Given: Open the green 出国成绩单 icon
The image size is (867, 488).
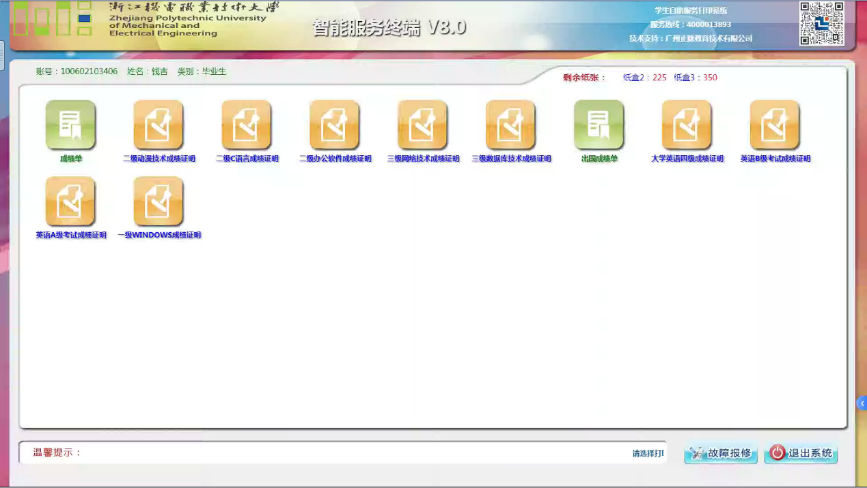Looking at the screenshot, I should (x=598, y=125).
